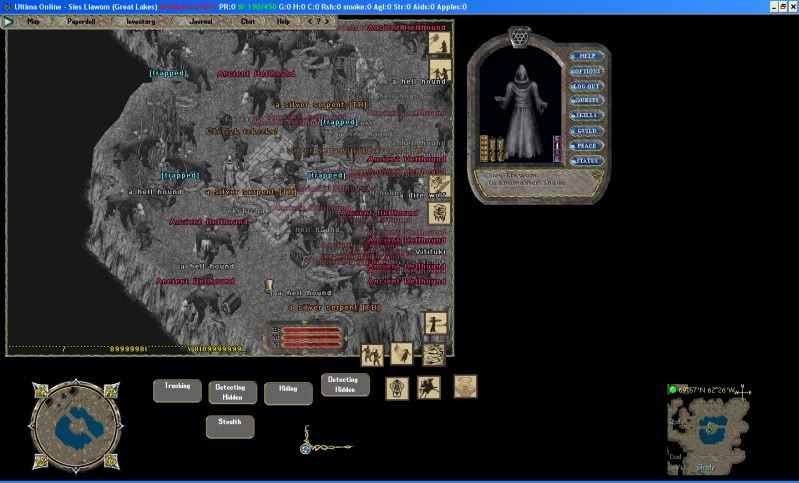Use Detecting Hidden button right of Hiding

click(345, 385)
